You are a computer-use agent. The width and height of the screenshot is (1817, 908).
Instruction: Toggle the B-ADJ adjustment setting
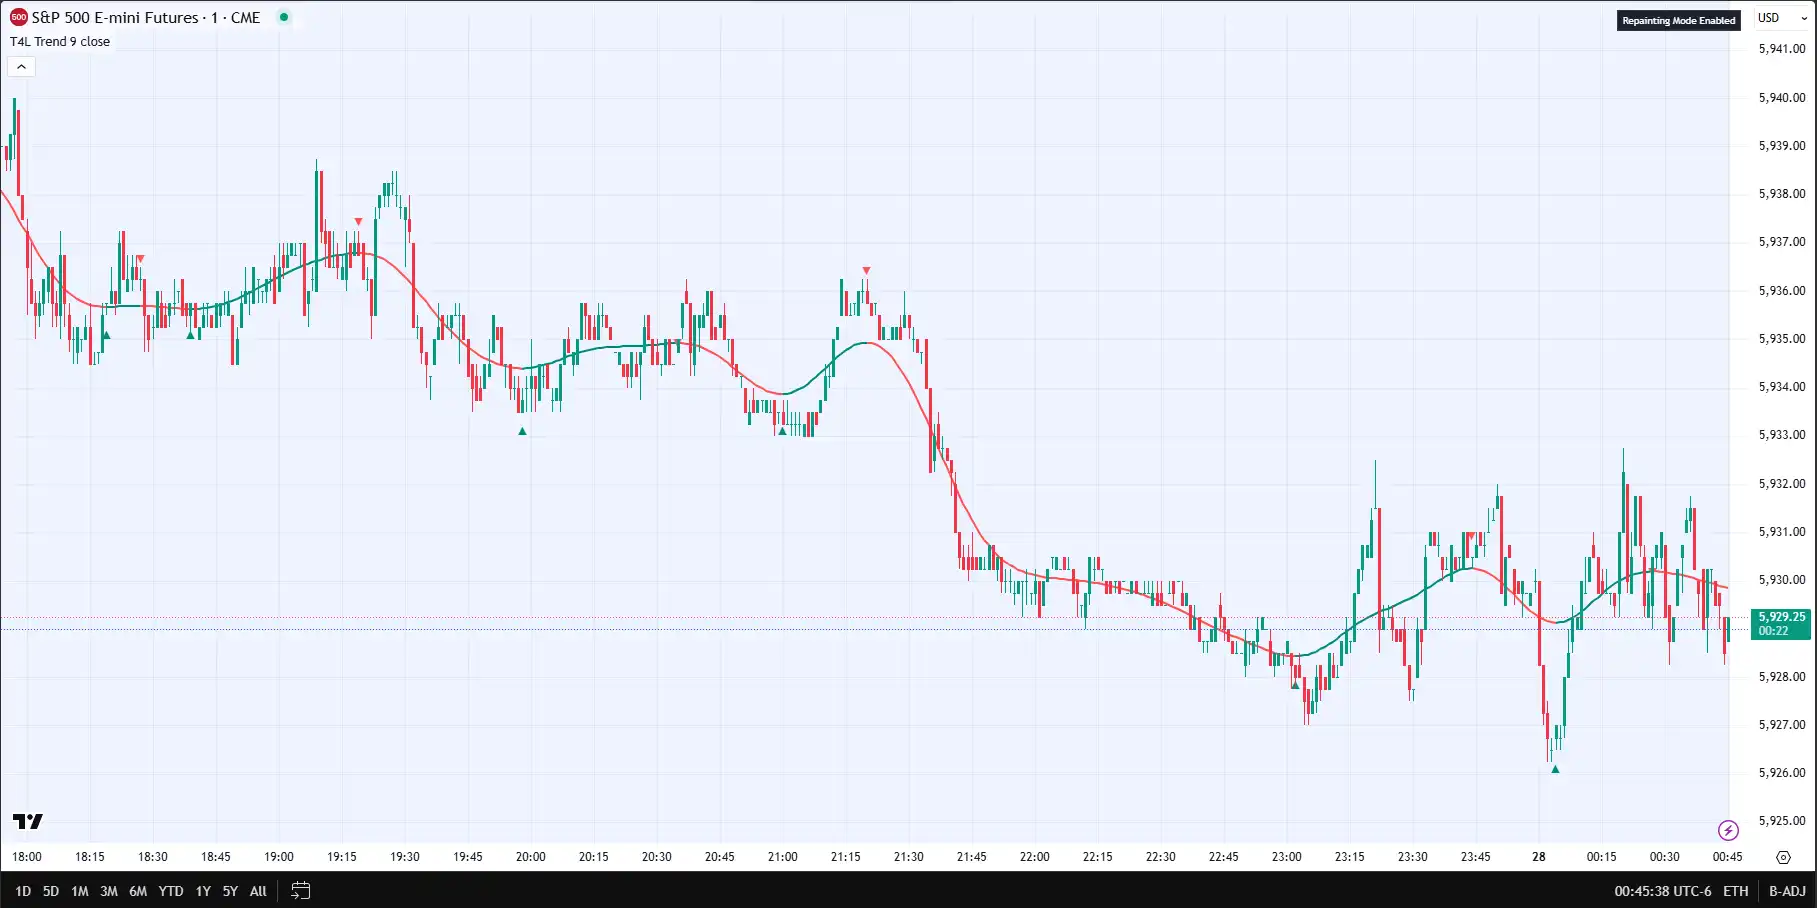tap(1787, 891)
